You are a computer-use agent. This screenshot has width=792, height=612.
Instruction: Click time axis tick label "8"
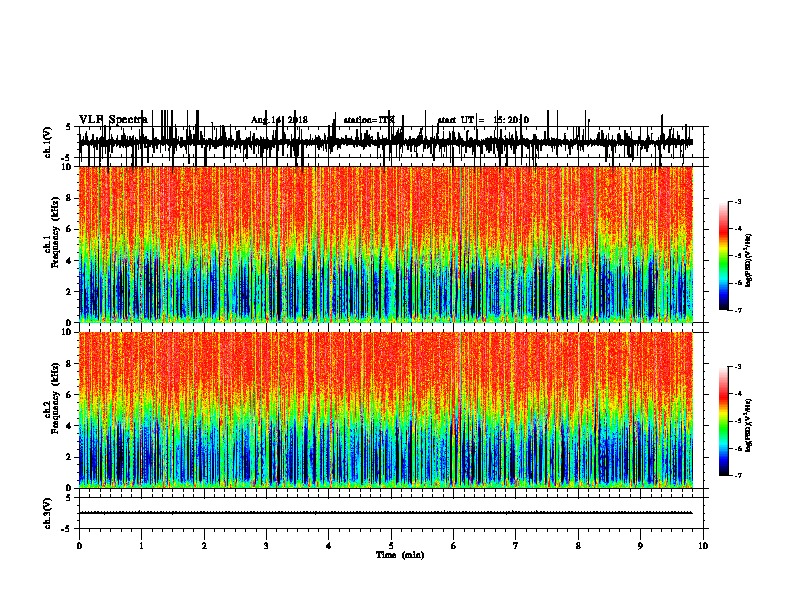pyautogui.click(x=578, y=546)
